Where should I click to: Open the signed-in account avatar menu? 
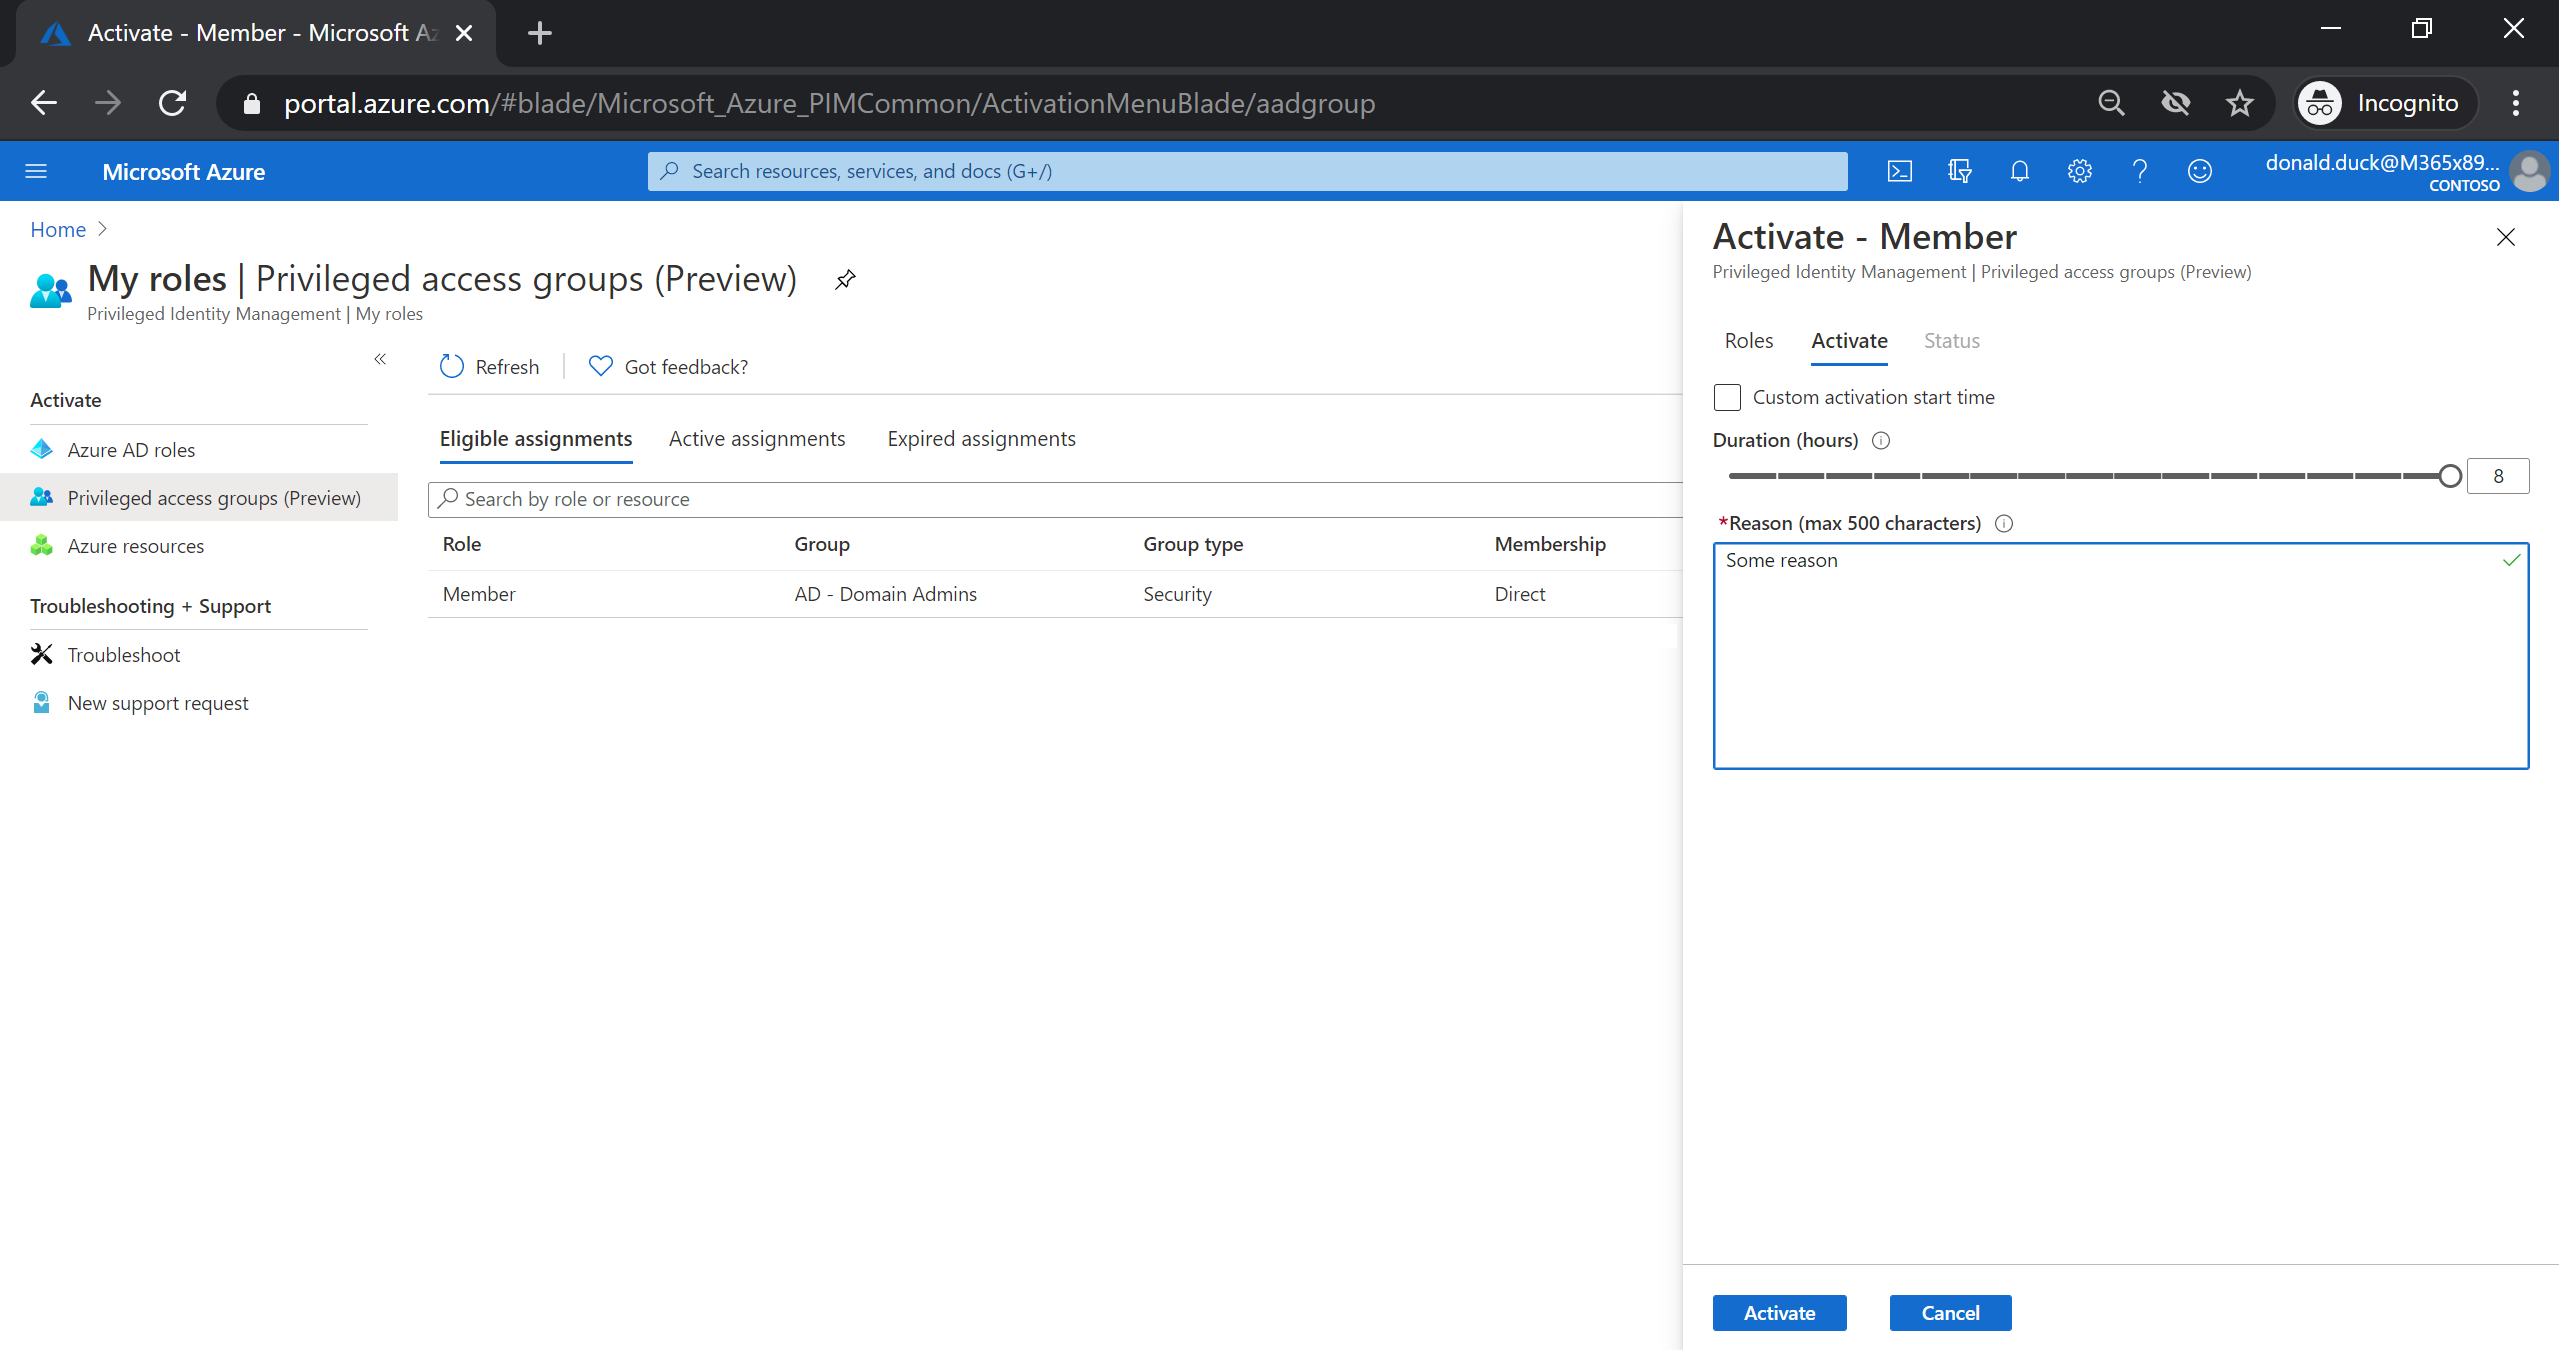(2531, 171)
